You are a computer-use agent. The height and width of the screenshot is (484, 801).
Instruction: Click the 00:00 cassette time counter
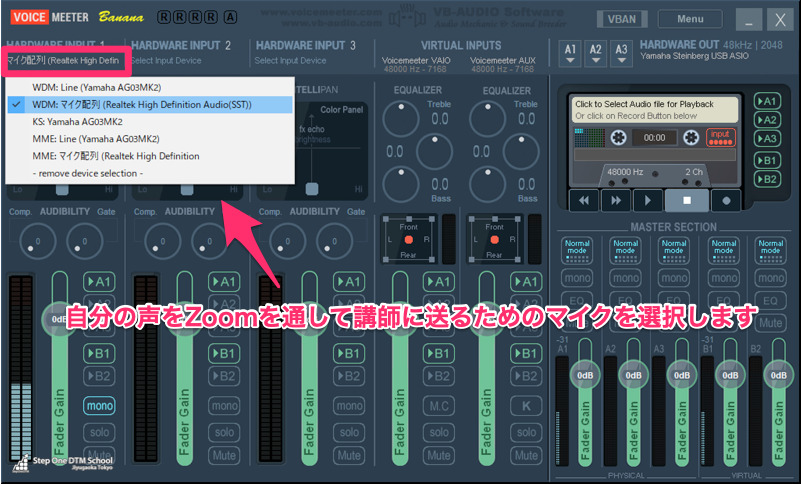point(654,138)
